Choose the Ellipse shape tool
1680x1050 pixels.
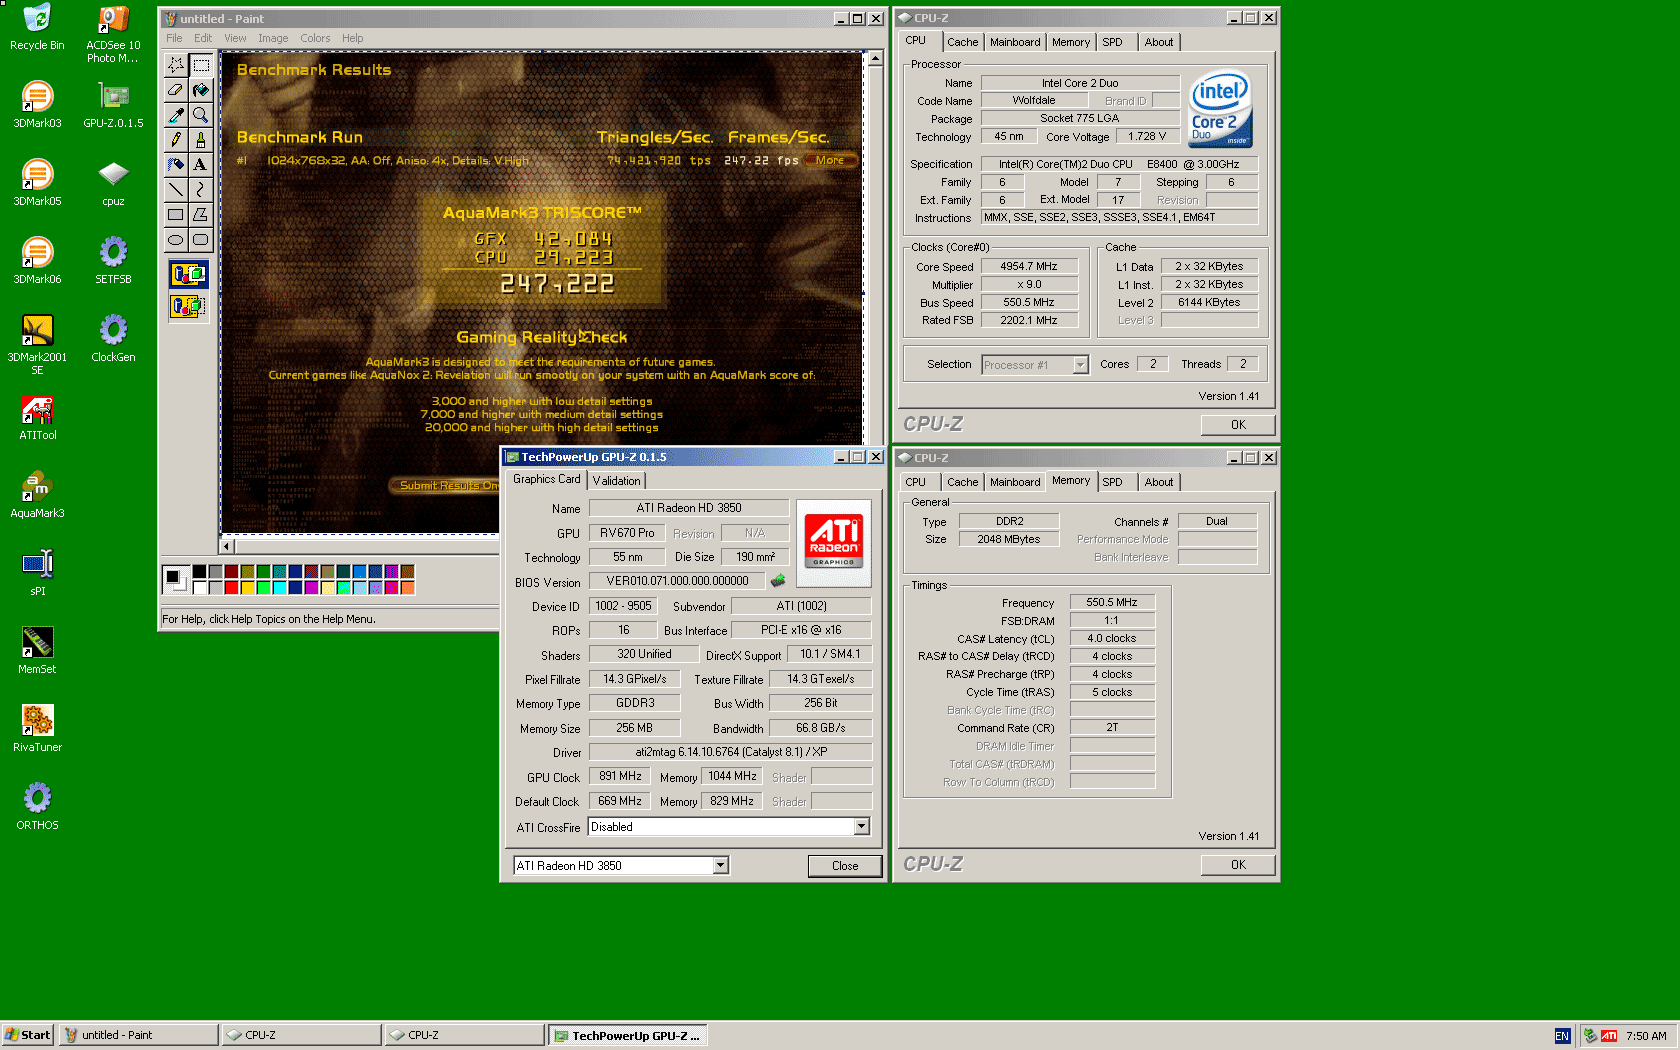pos(176,240)
